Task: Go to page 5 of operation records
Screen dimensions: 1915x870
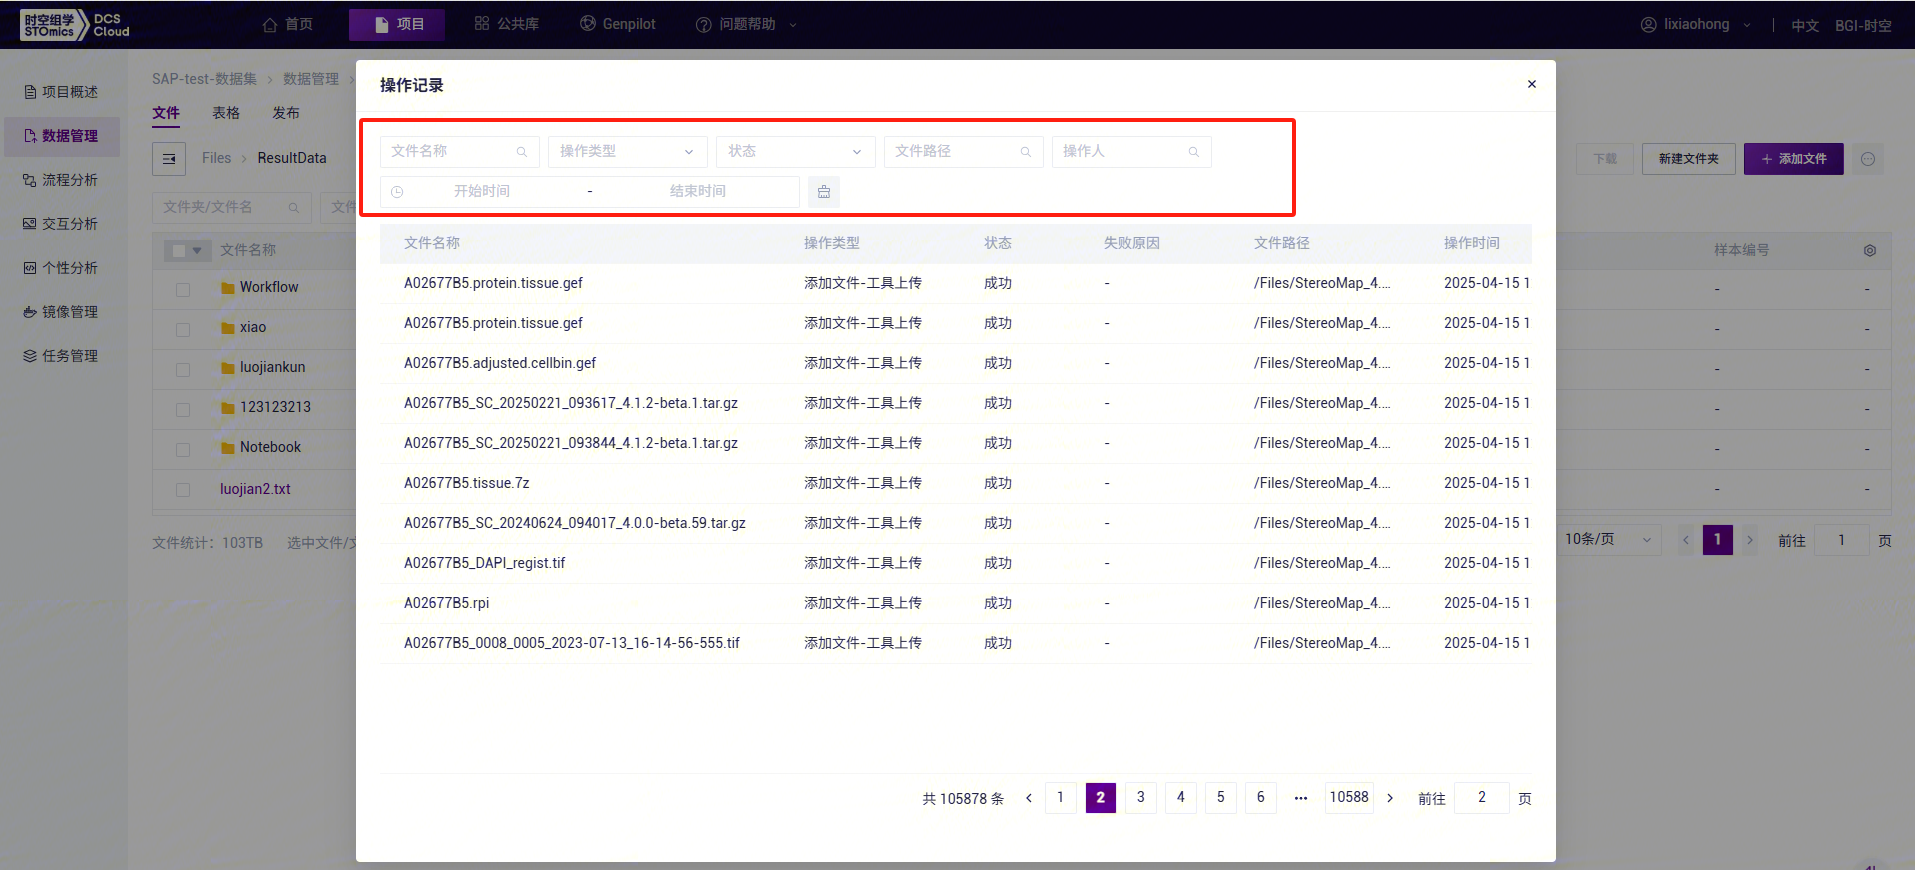Action: (x=1221, y=797)
